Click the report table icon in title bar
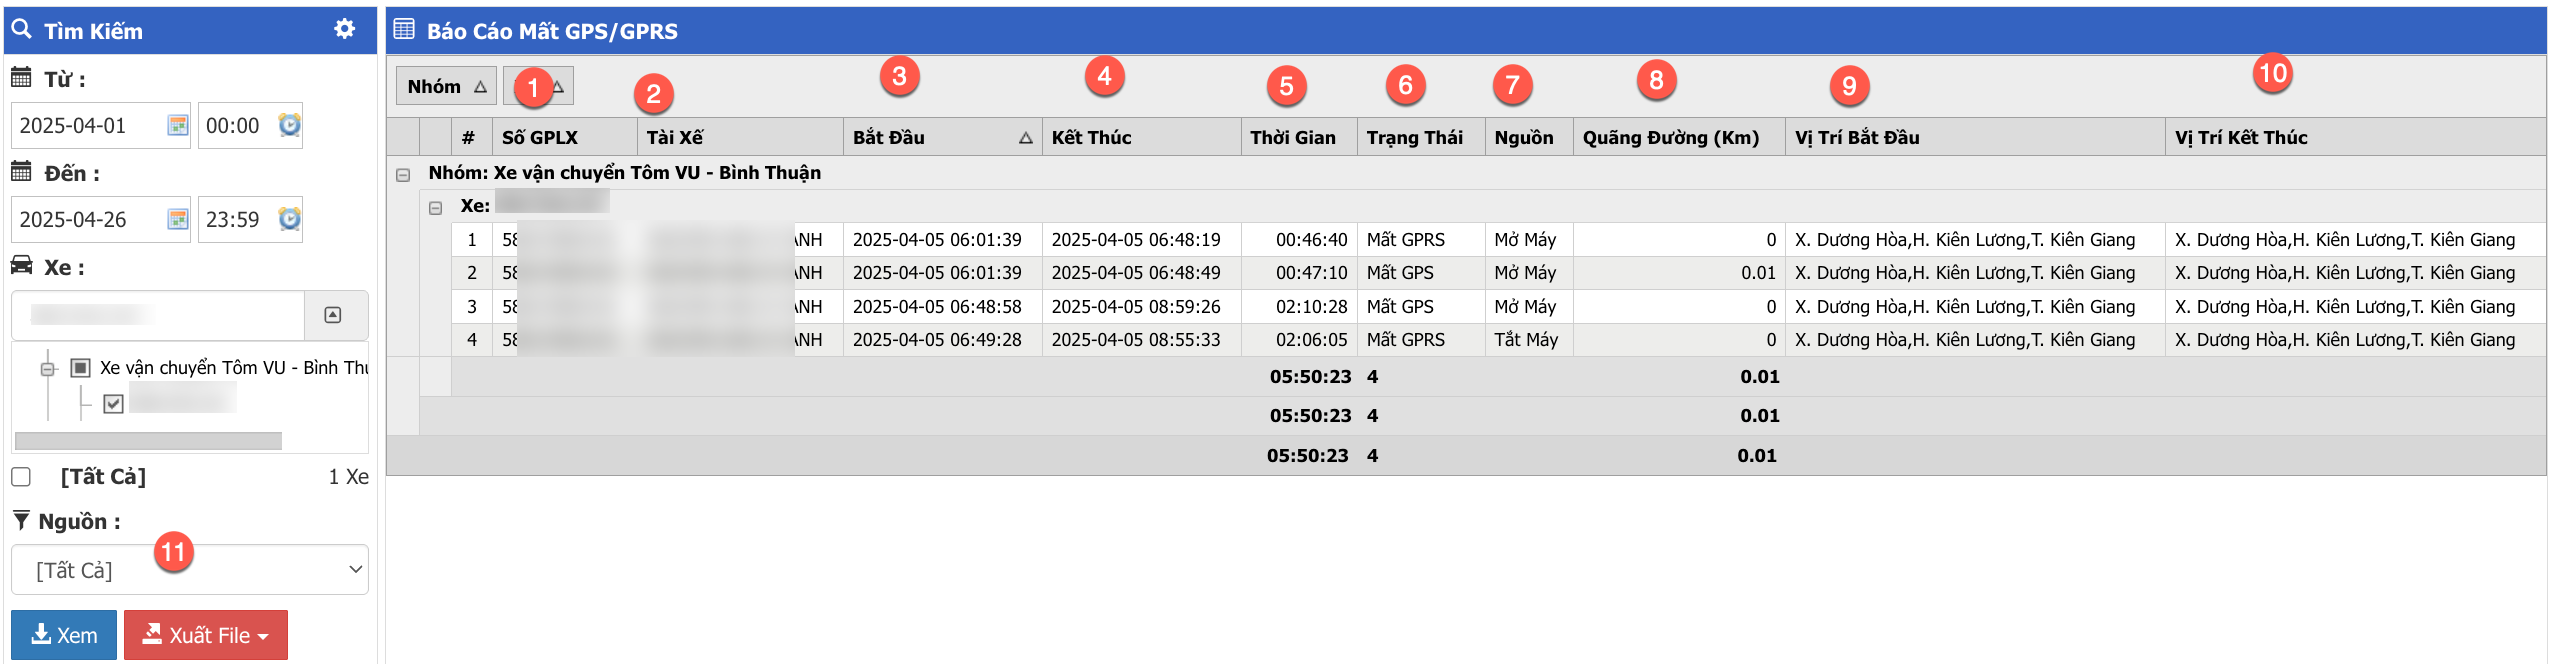 404,29
